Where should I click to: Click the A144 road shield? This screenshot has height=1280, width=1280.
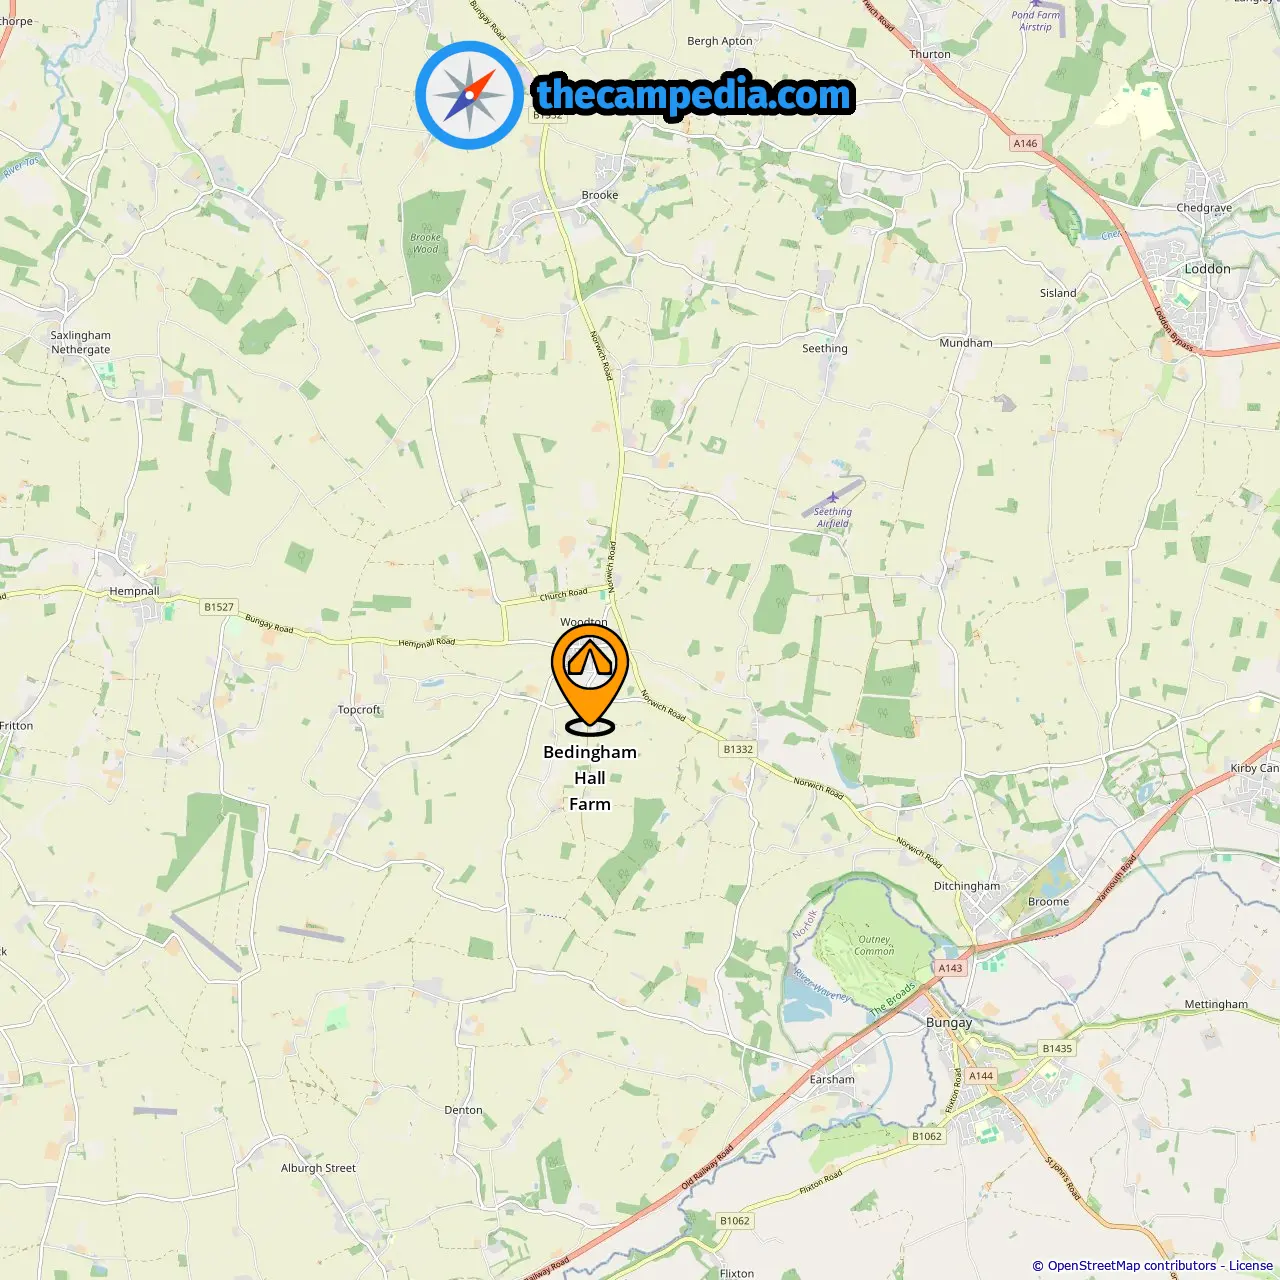coord(981,1076)
